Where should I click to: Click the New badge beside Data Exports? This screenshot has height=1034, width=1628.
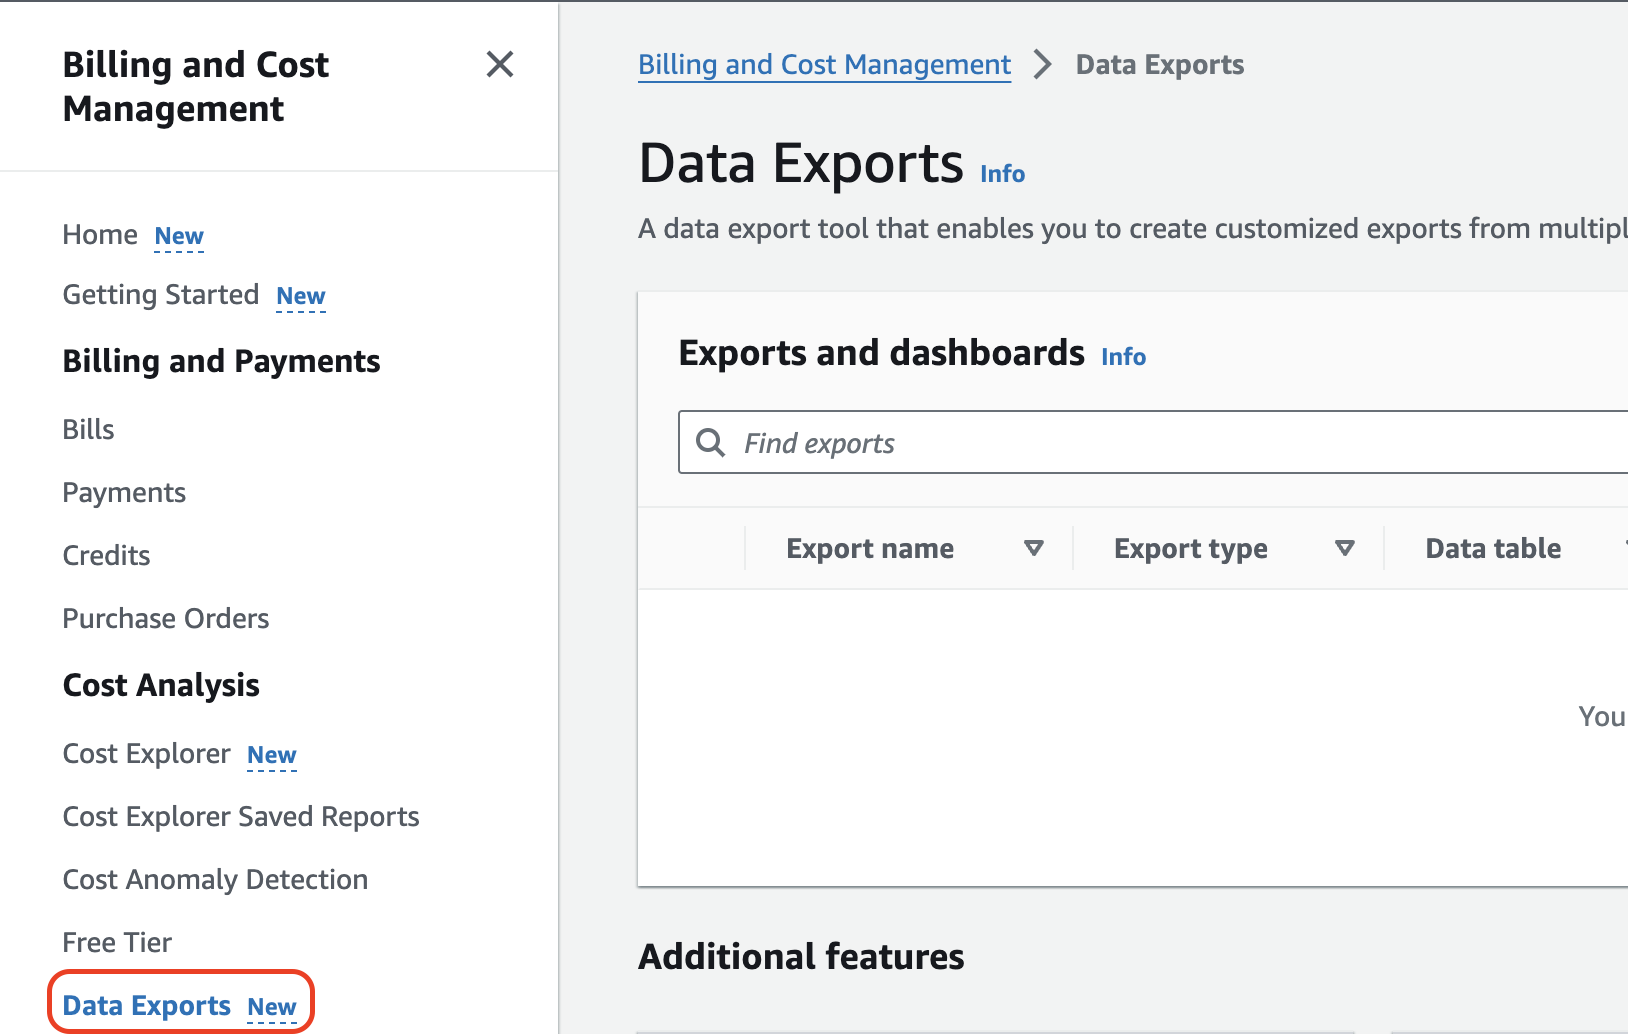pyautogui.click(x=272, y=1007)
